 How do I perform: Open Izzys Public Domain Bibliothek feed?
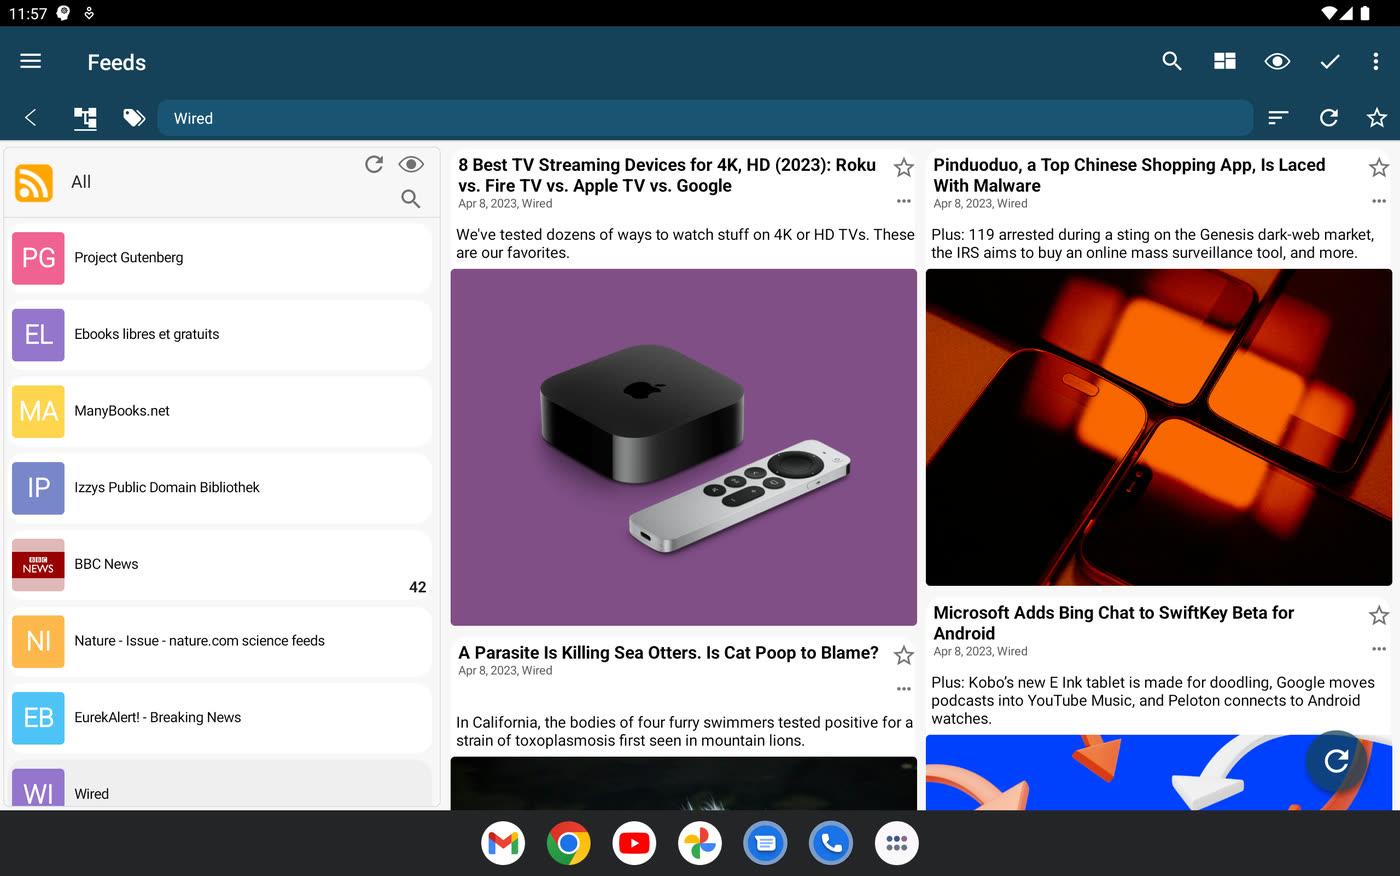coord(222,488)
